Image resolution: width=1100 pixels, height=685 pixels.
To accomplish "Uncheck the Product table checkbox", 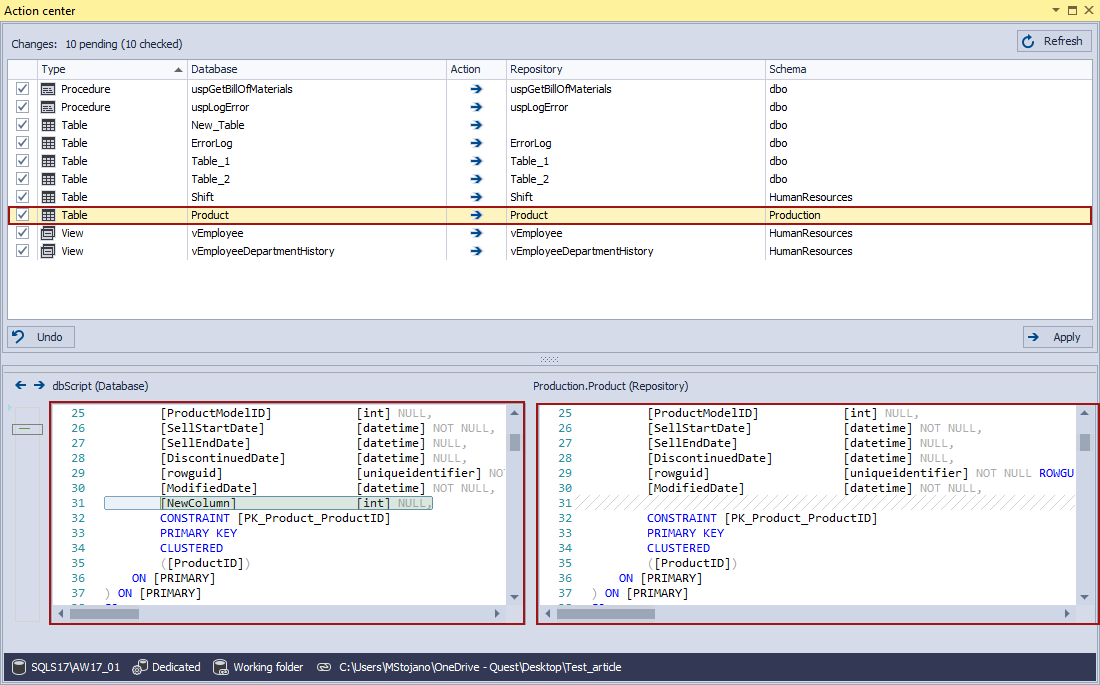I will tap(22, 215).
